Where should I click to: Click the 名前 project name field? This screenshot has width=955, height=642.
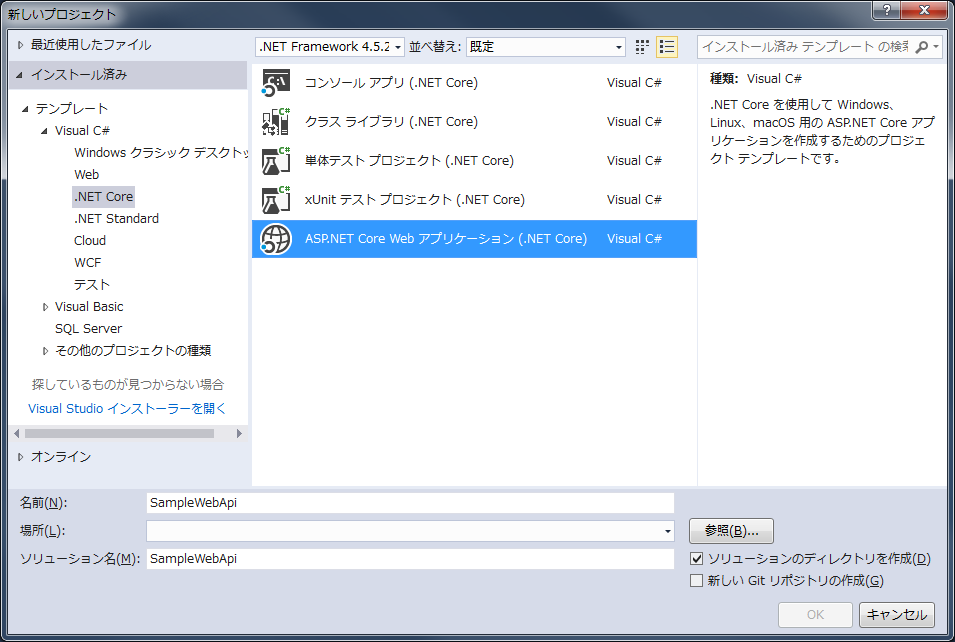410,503
